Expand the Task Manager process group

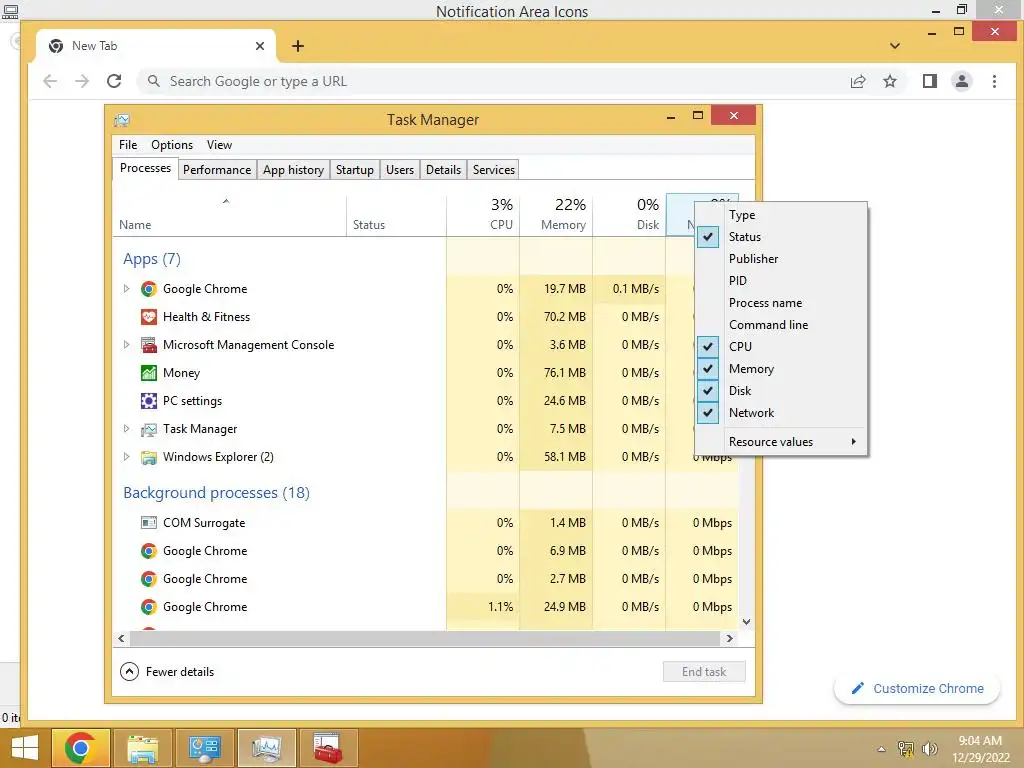[127, 429]
